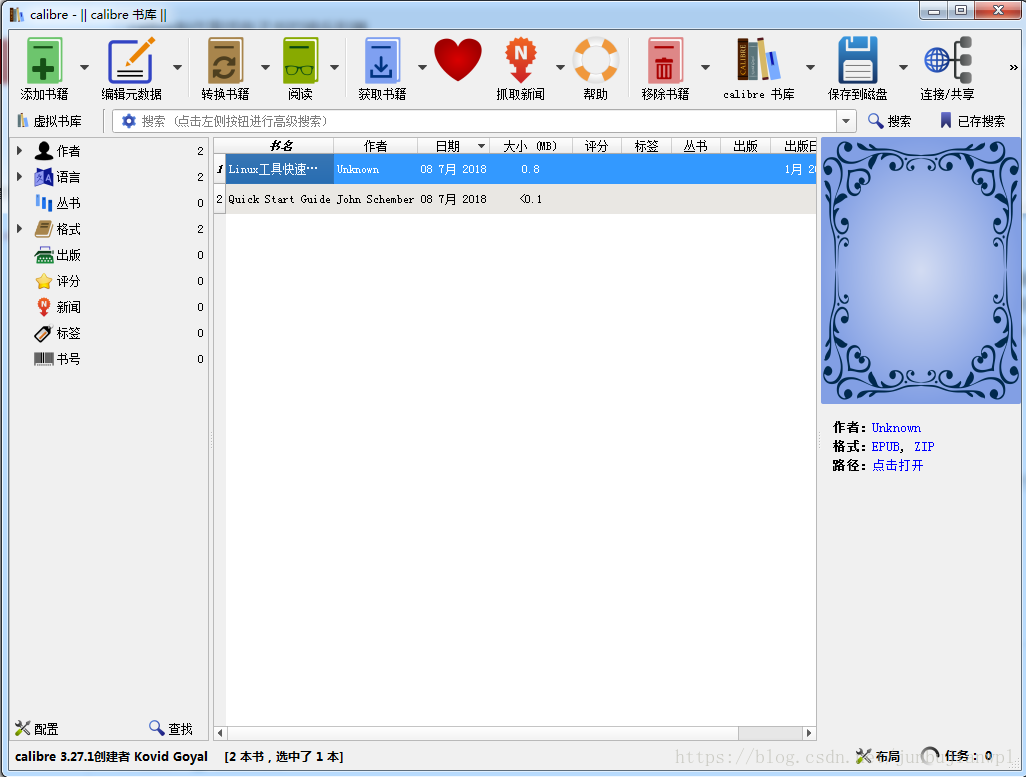
Task: Open the ZIP format link
Action: pos(924,446)
